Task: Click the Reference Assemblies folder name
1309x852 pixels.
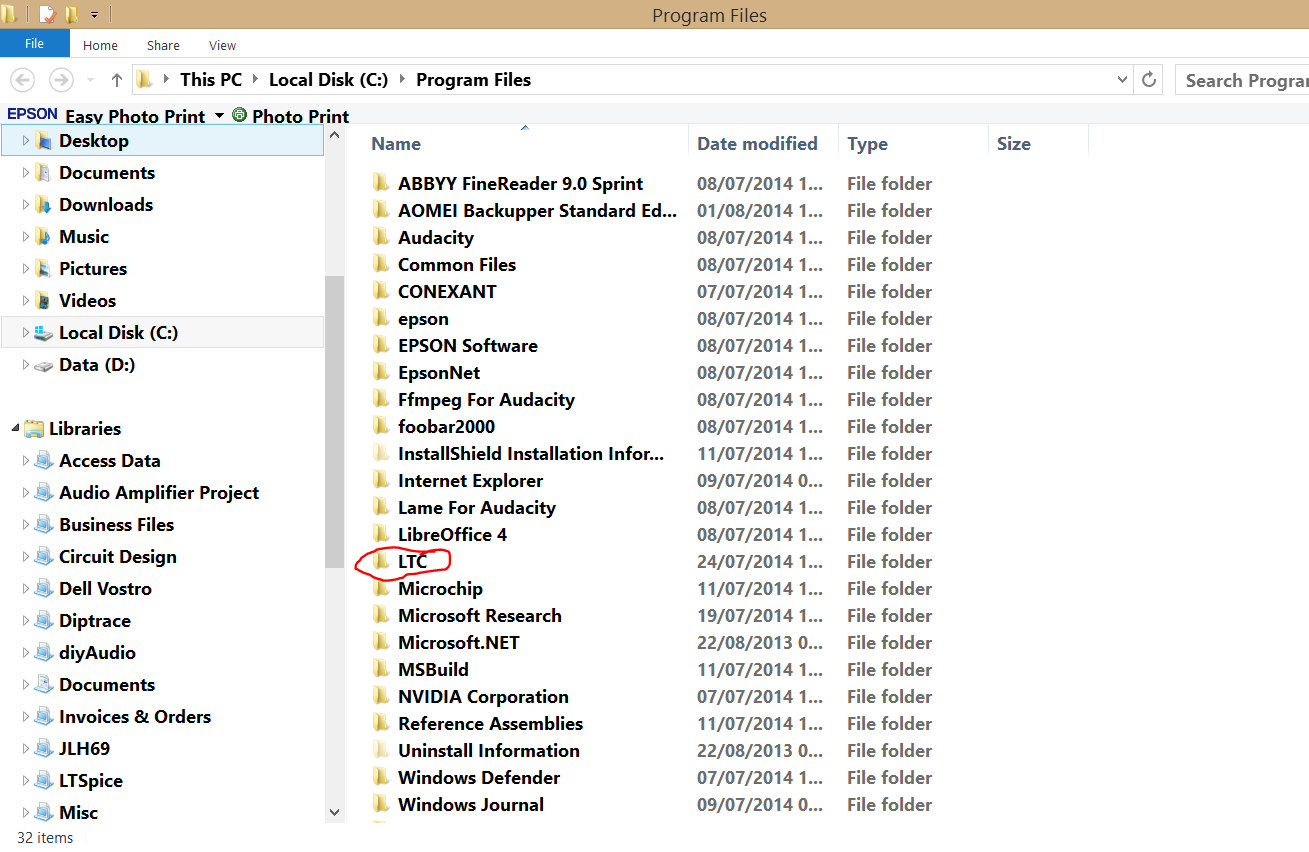Action: pos(490,723)
